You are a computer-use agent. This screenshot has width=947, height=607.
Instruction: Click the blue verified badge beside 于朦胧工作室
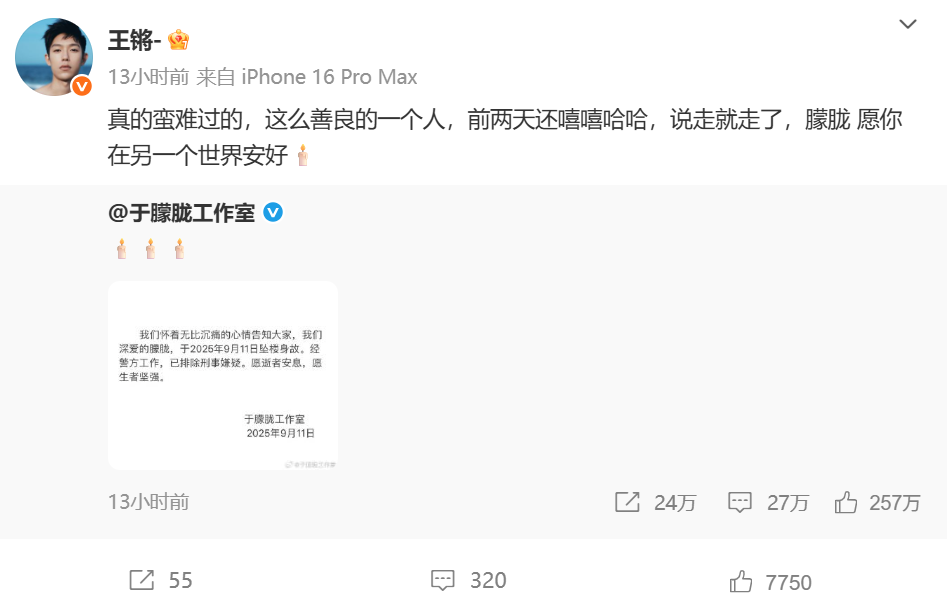click(273, 212)
